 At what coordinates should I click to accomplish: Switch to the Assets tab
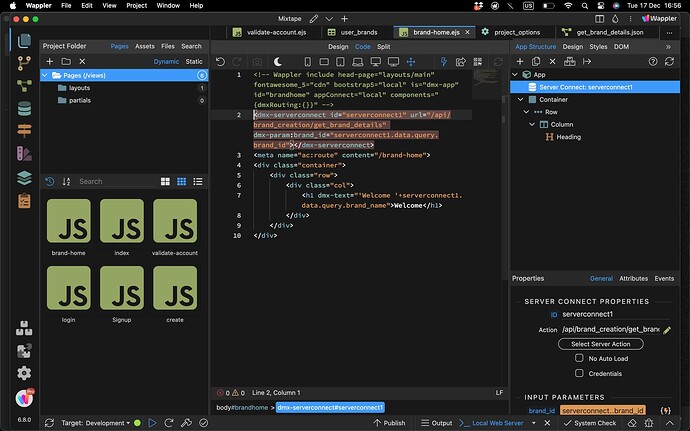tap(145, 46)
